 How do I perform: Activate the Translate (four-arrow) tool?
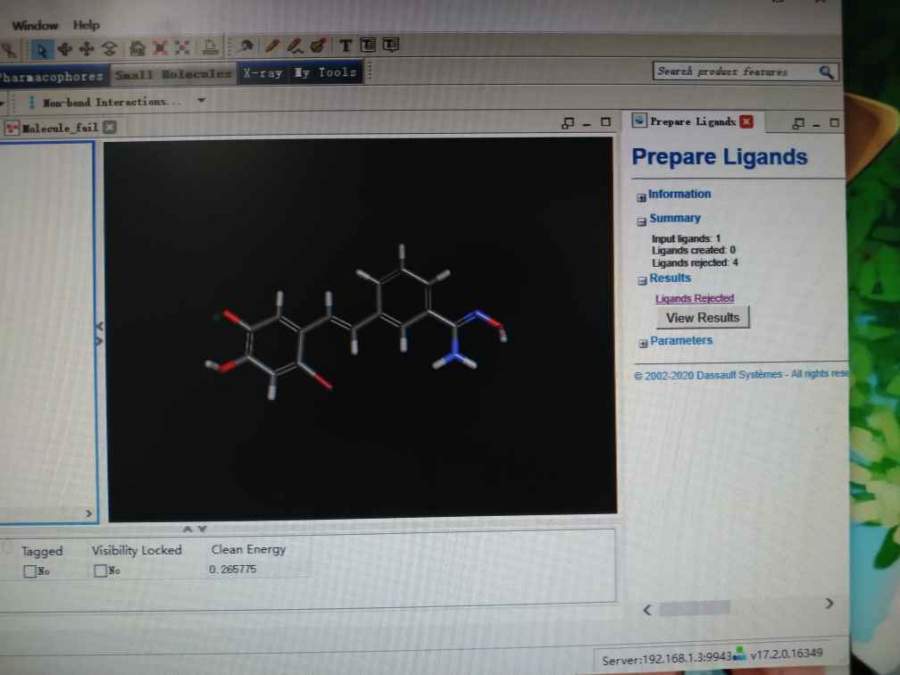click(x=87, y=48)
